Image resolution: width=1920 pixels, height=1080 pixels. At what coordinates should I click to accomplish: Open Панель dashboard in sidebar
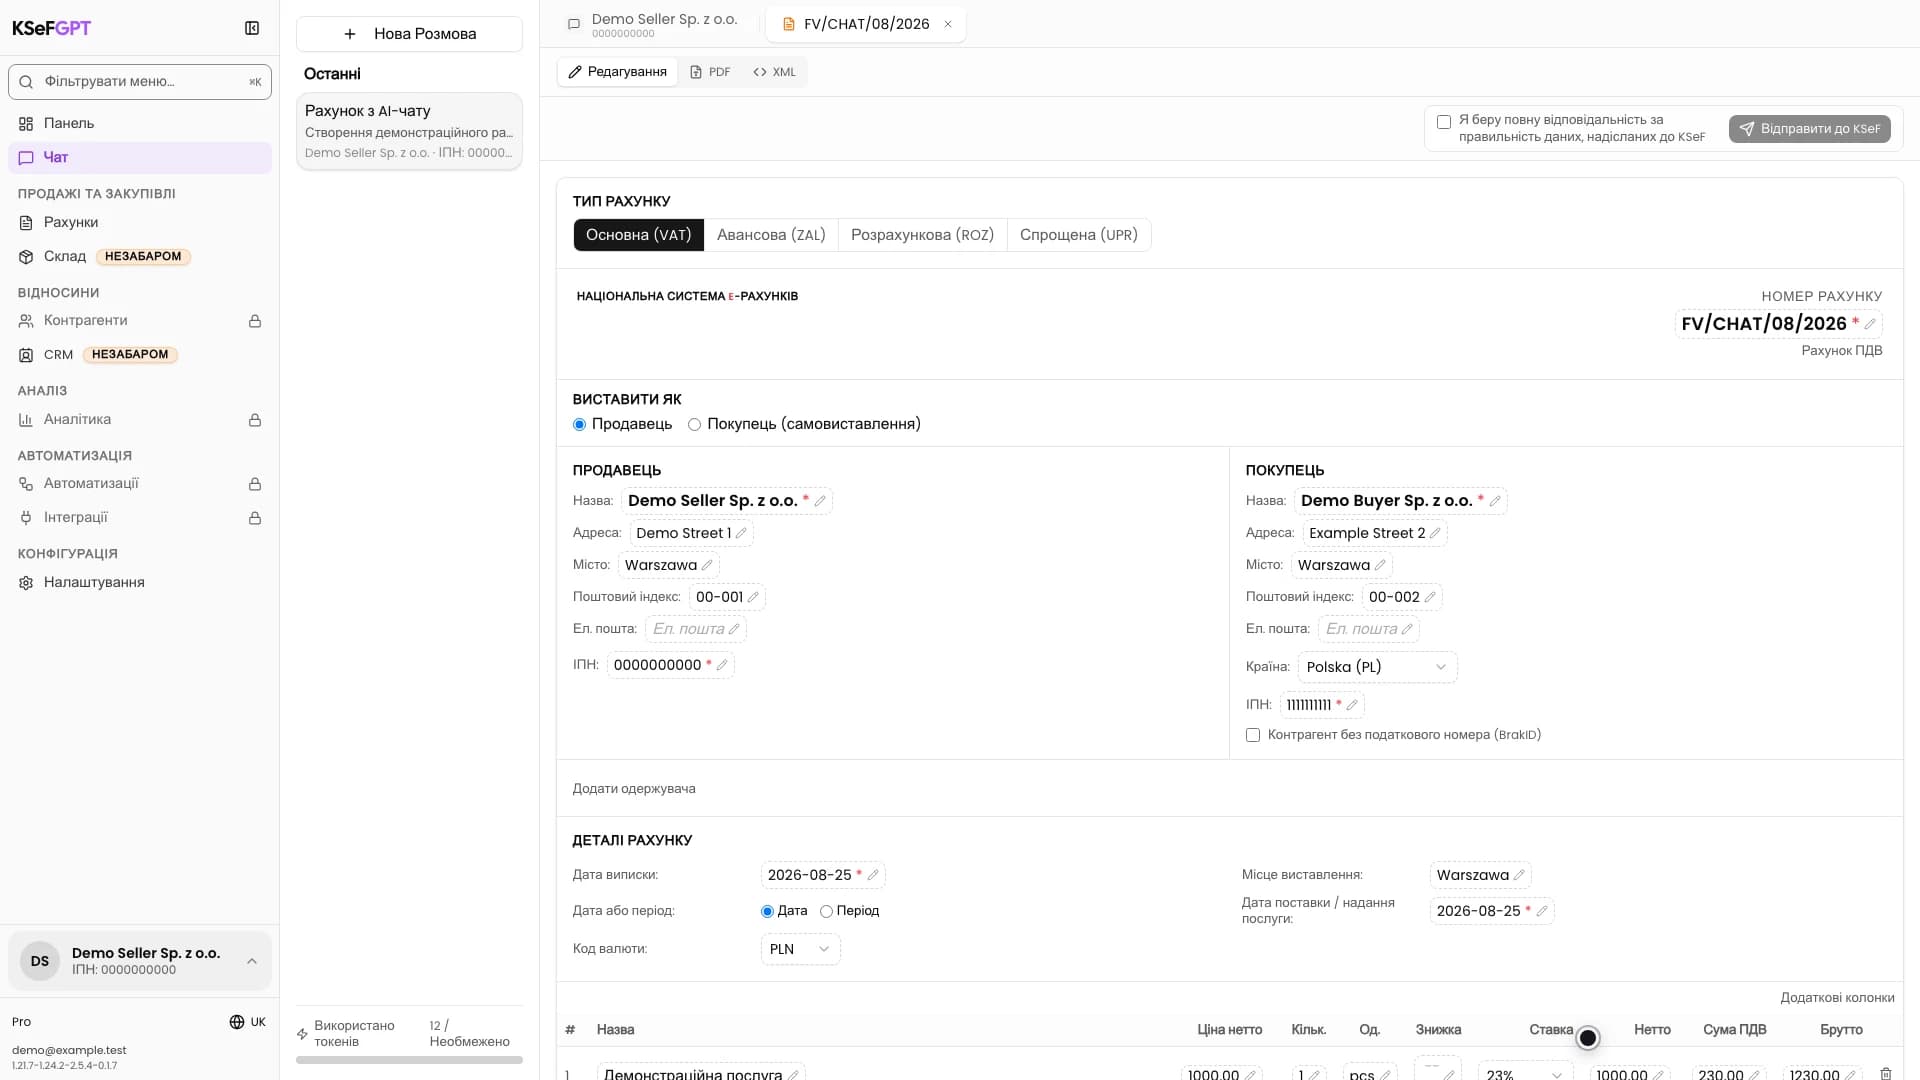[x=139, y=123]
